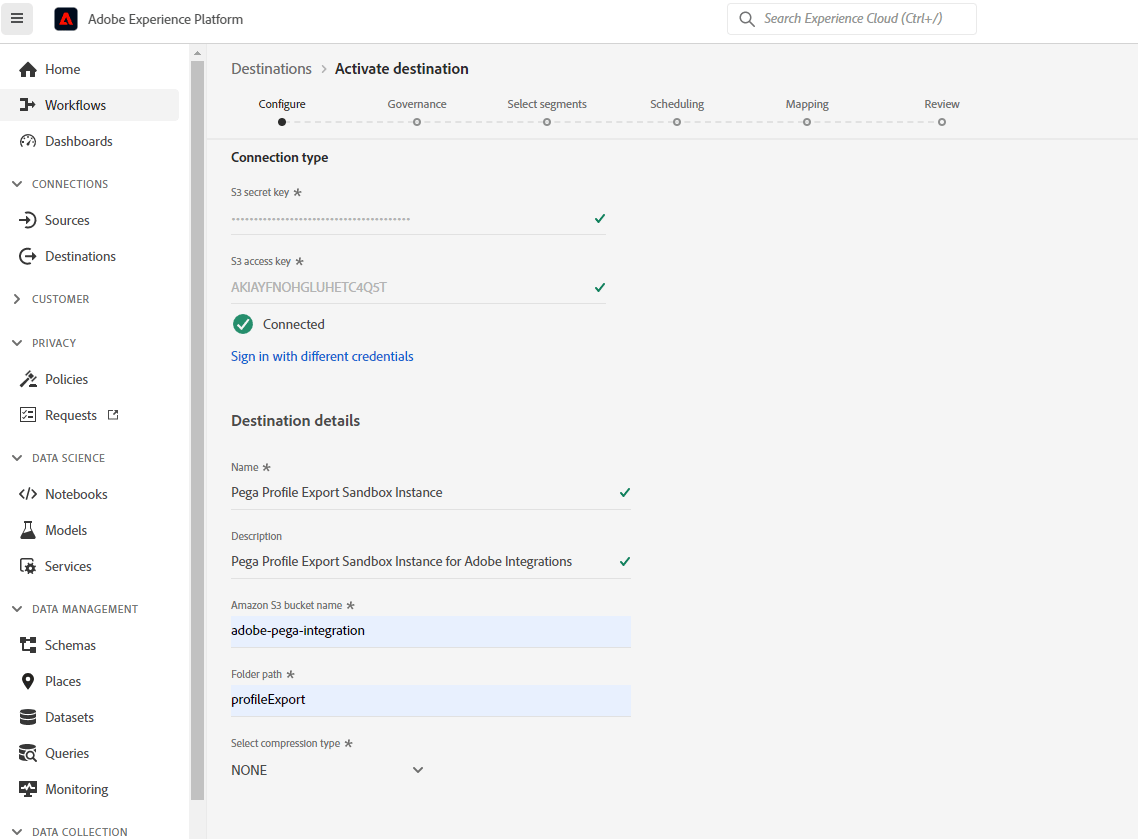Collapse the CONNECTIONS section
This screenshot has width=1138, height=839.
coord(15,183)
